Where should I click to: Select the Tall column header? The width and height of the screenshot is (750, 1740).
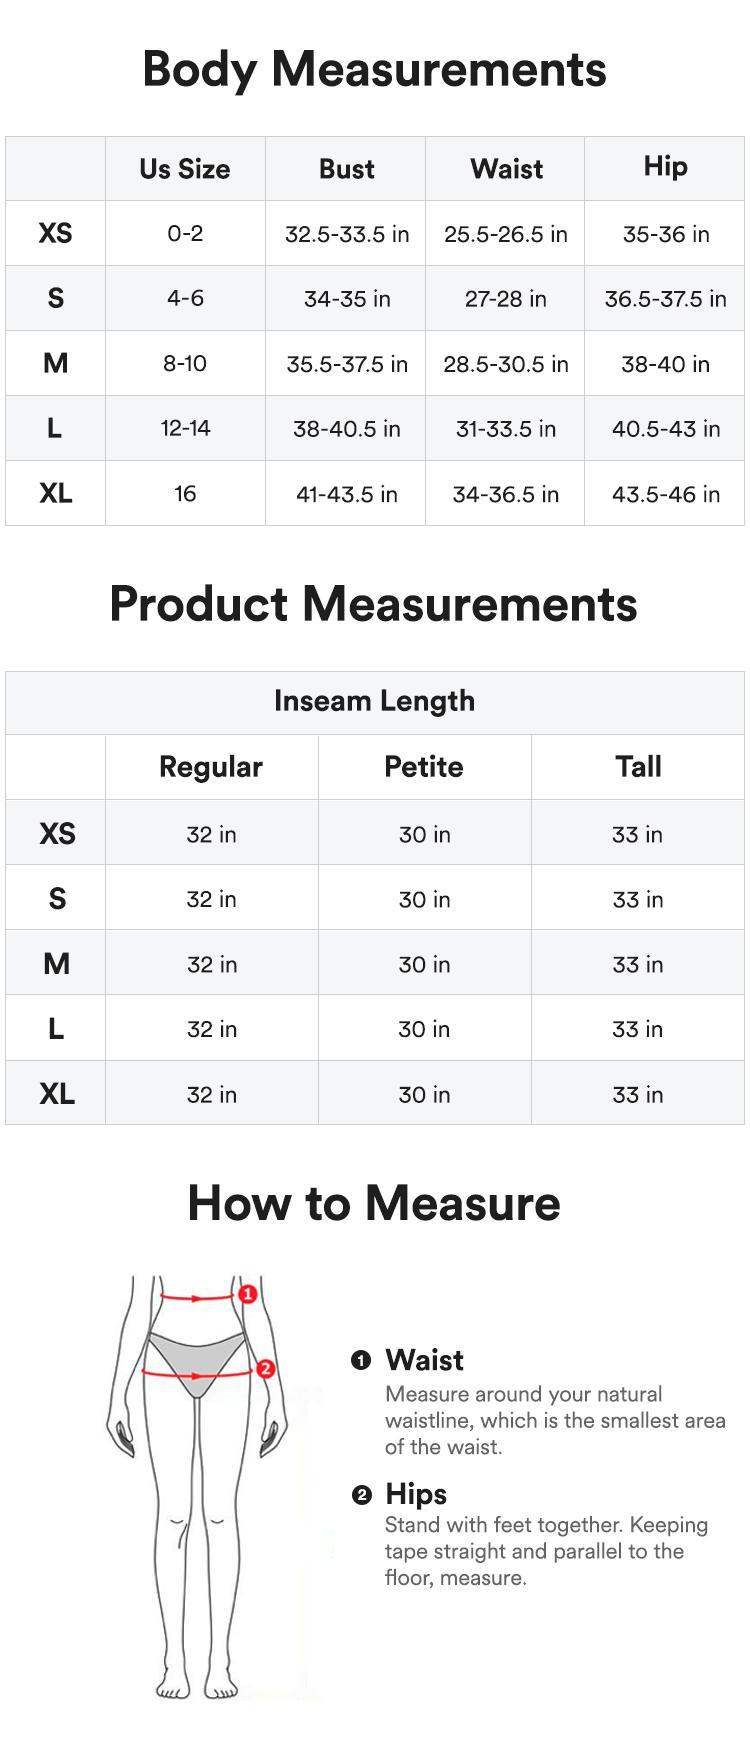pyautogui.click(x=638, y=767)
